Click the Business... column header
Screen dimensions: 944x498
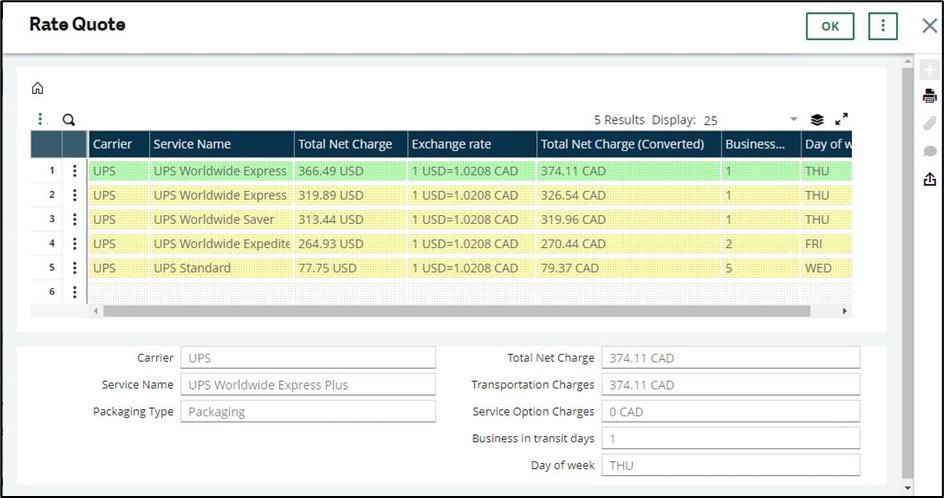[x=761, y=145]
